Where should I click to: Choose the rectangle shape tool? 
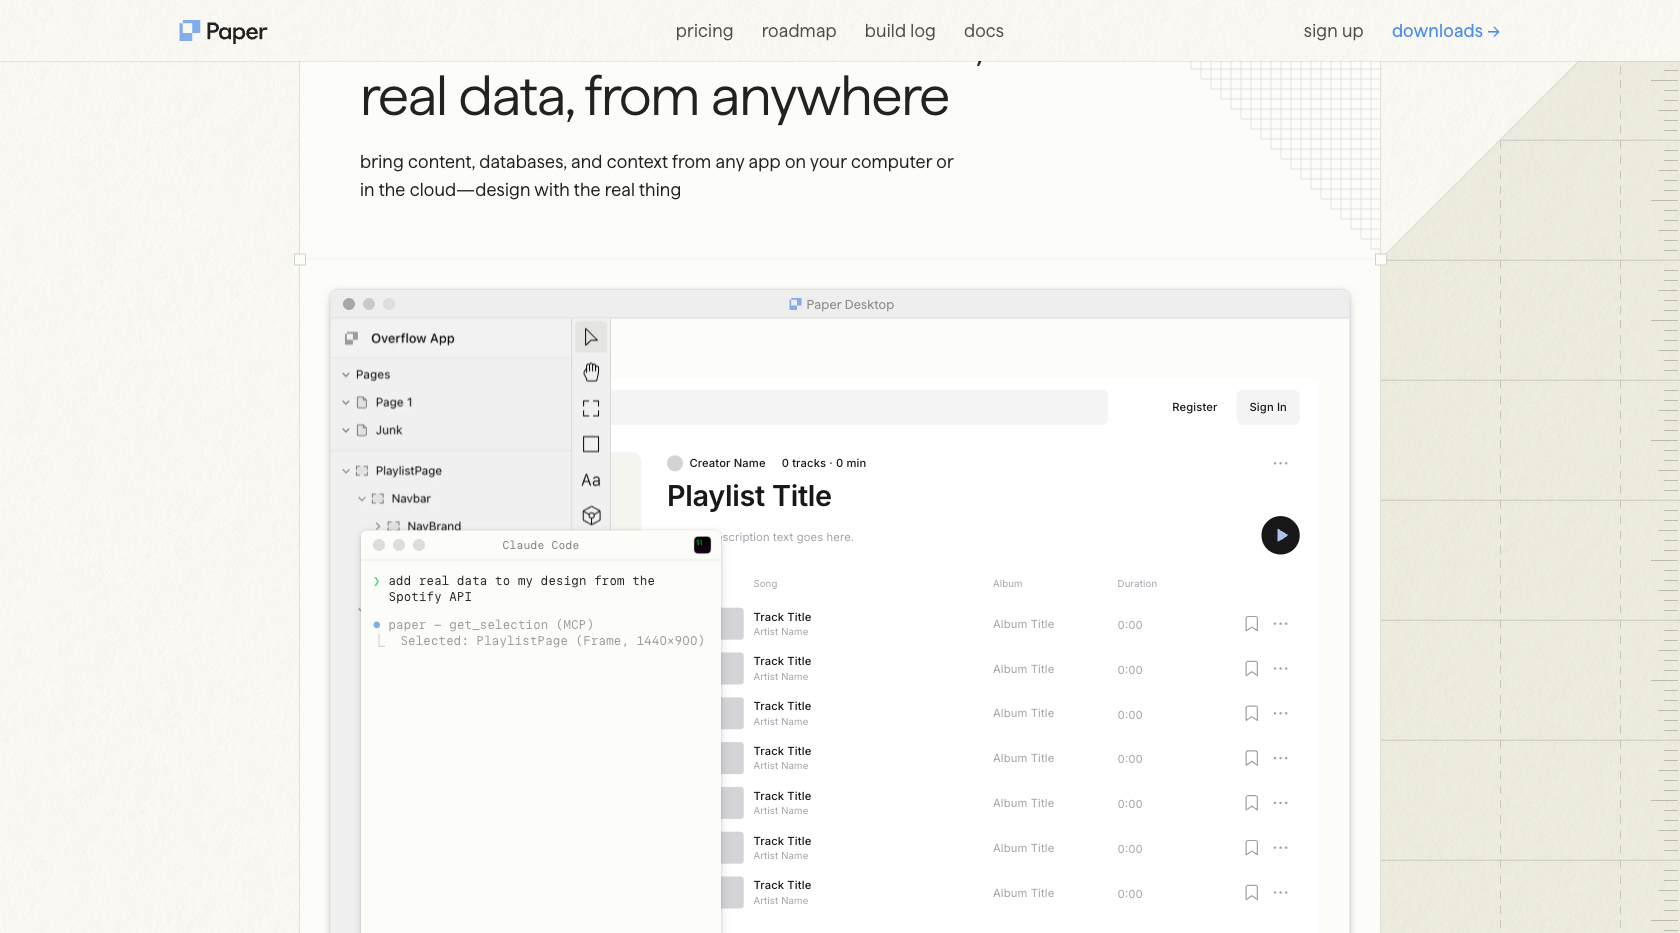click(x=590, y=444)
